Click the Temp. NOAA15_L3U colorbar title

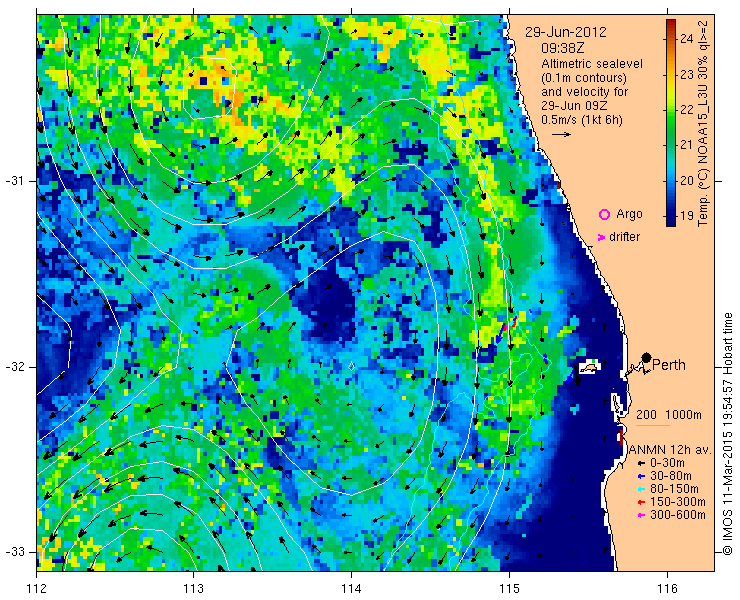(703, 123)
